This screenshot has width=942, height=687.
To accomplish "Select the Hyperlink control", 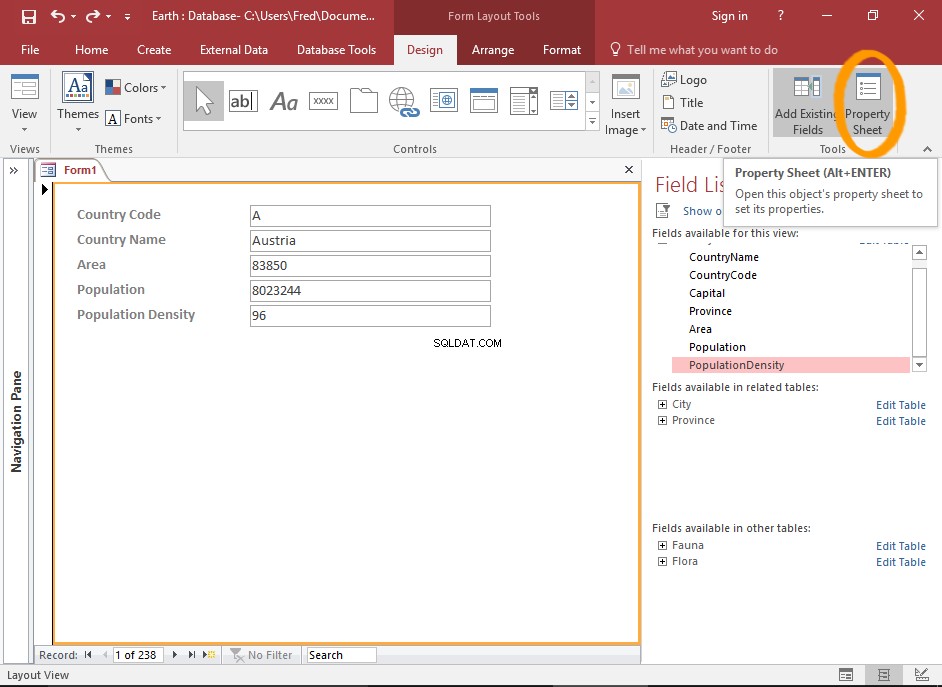I will pyautogui.click(x=404, y=101).
